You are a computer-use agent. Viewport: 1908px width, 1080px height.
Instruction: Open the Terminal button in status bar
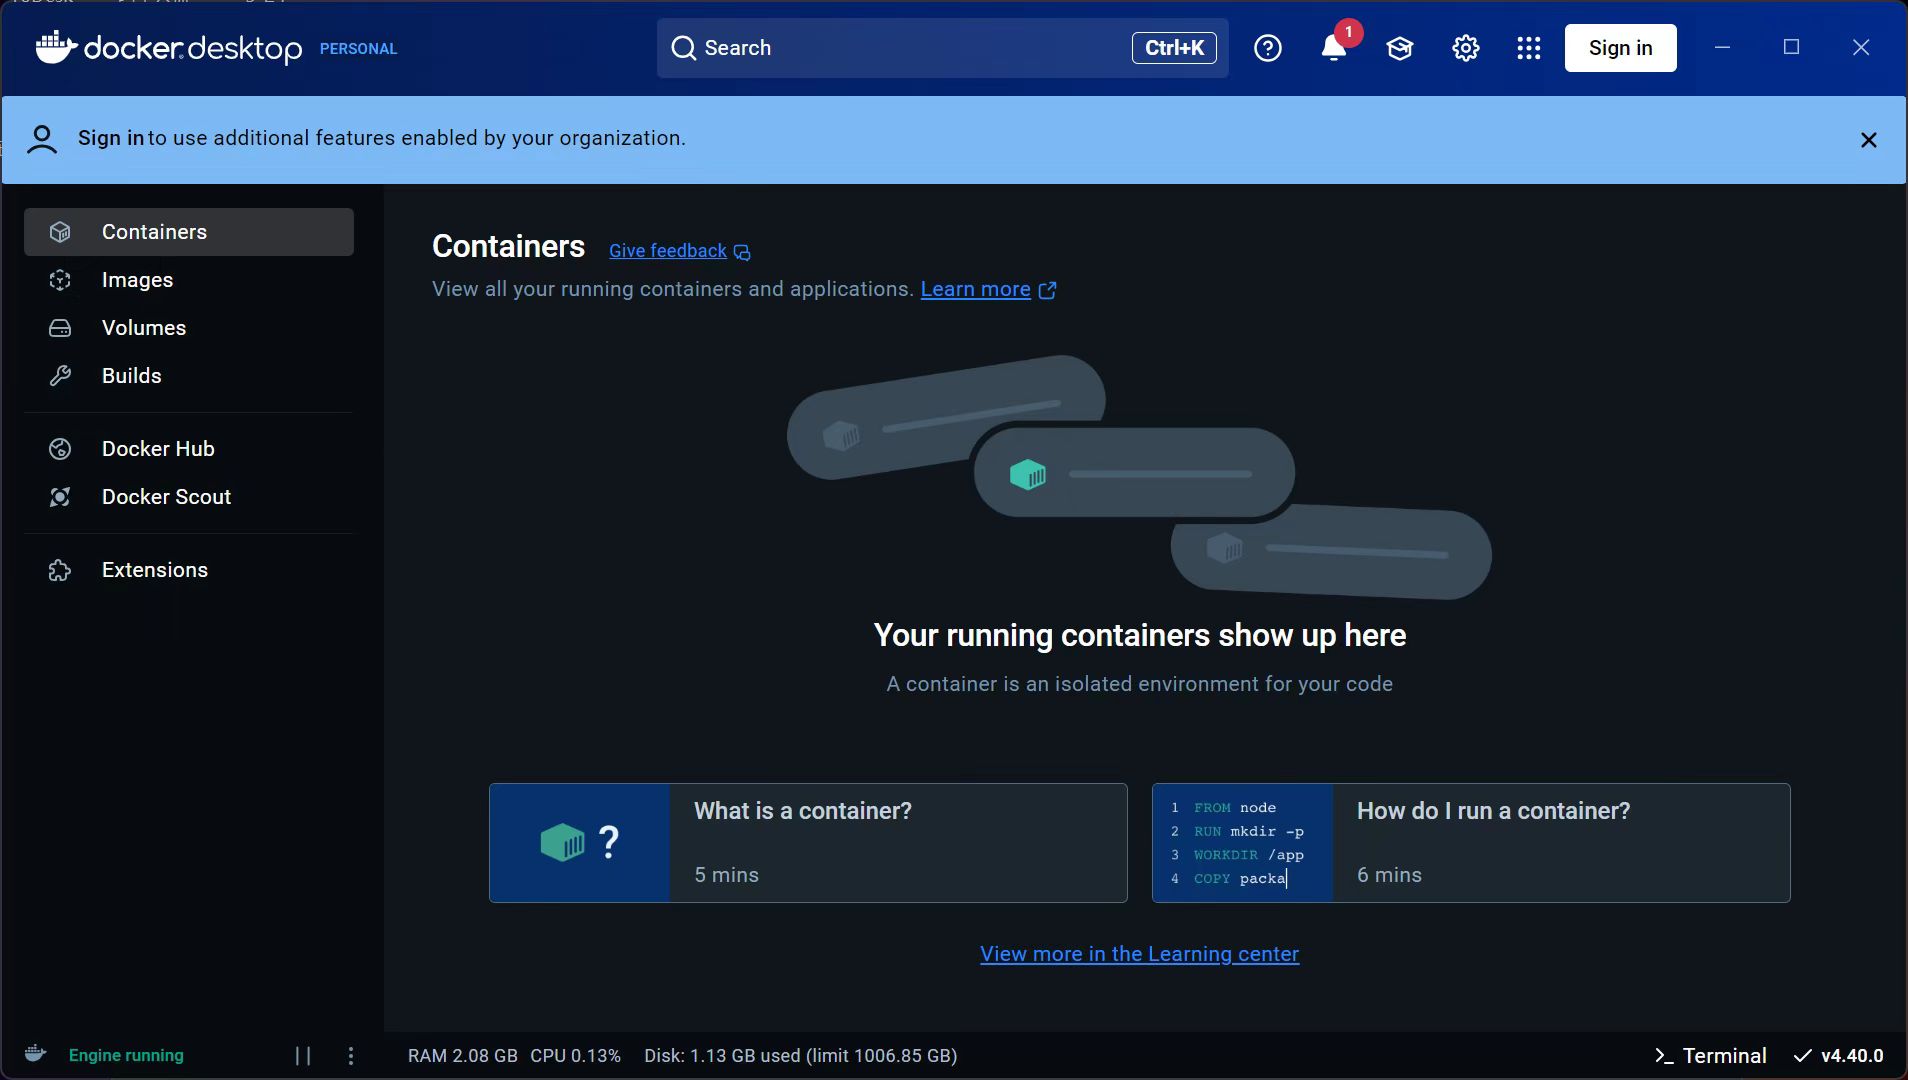pos(1711,1056)
